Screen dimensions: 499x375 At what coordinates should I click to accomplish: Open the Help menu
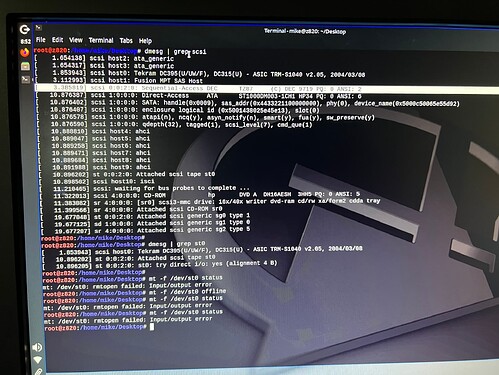(145, 41)
